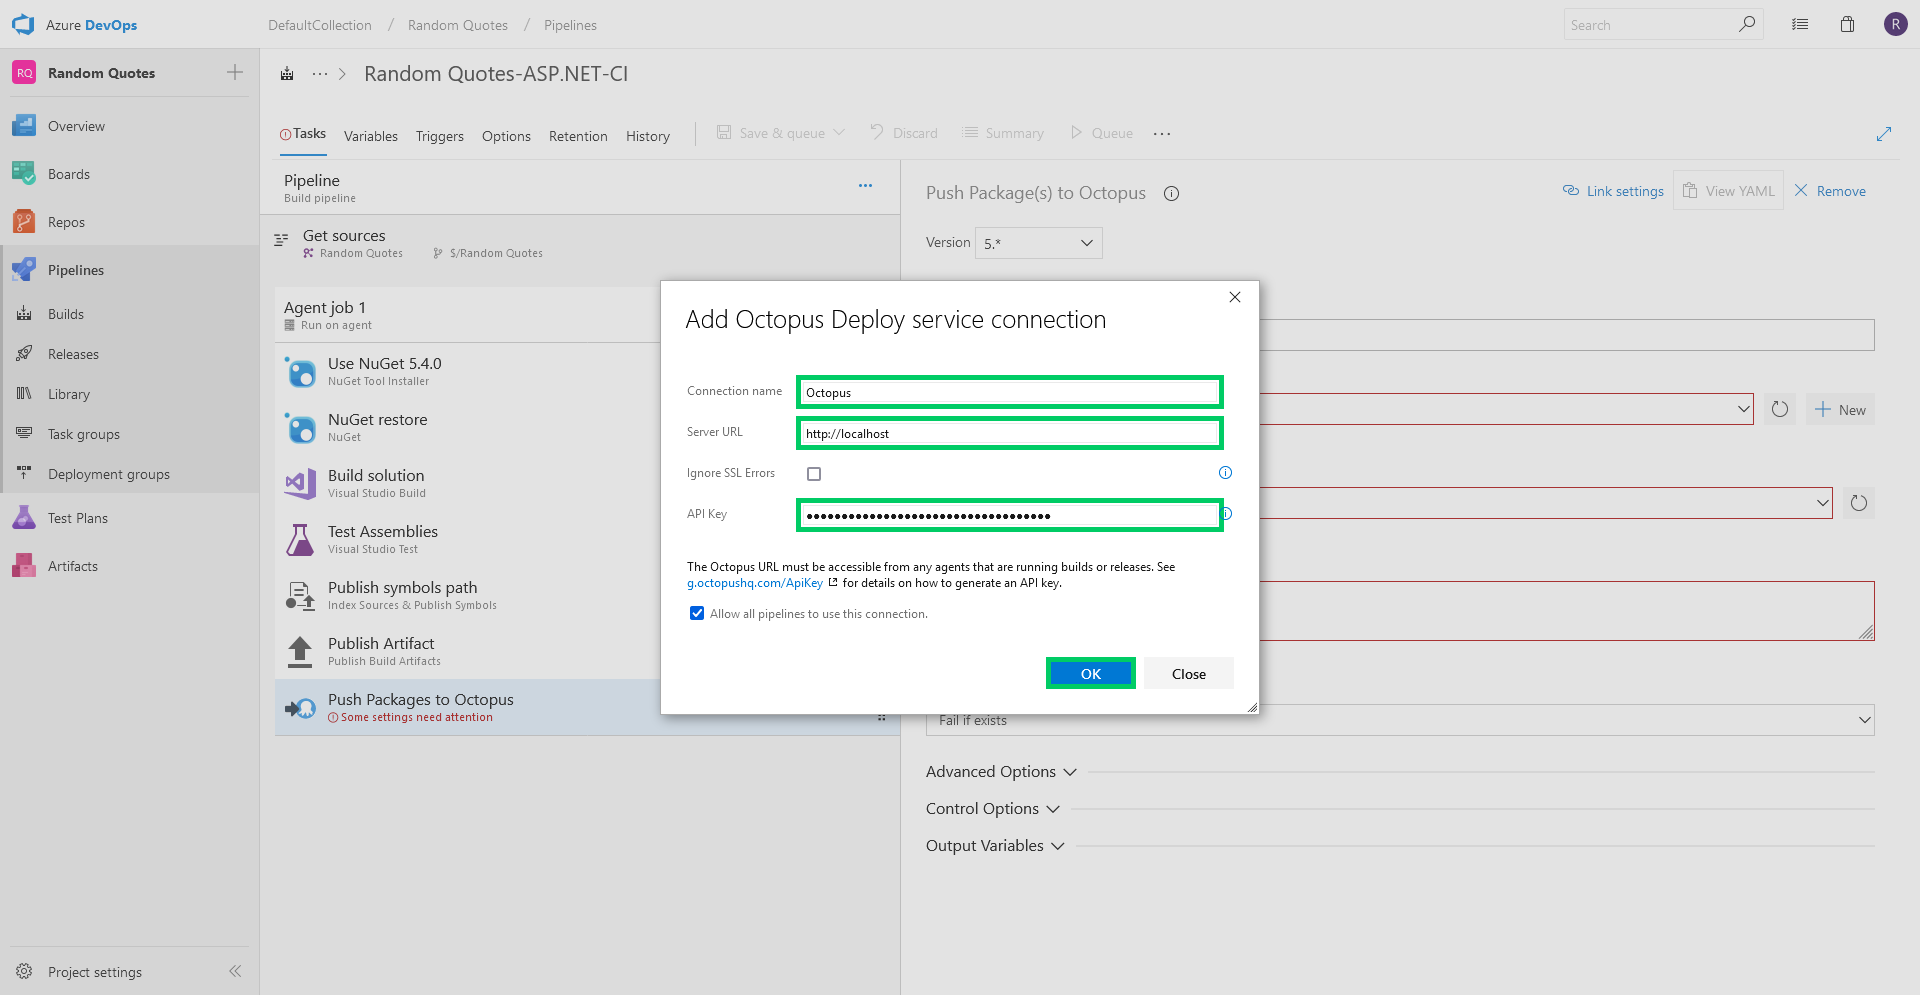Click the search magnifier icon
Viewport: 1920px width, 995px height.
pos(1747,24)
